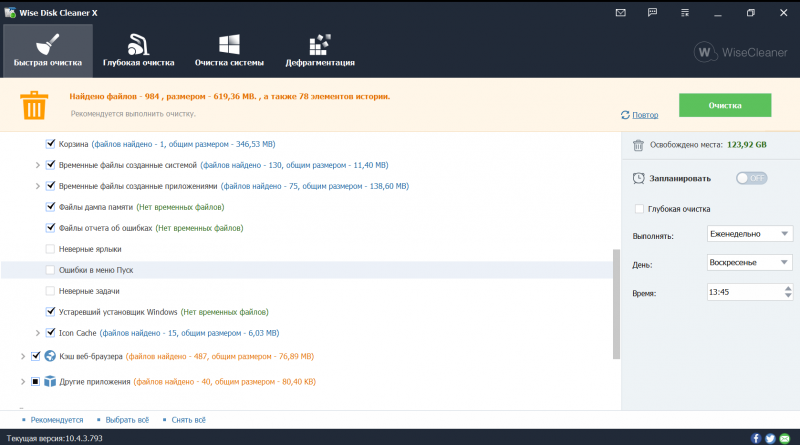Expand the Кэш веб-браузера group
Viewport: 800px width, 445px height.
tap(22, 357)
